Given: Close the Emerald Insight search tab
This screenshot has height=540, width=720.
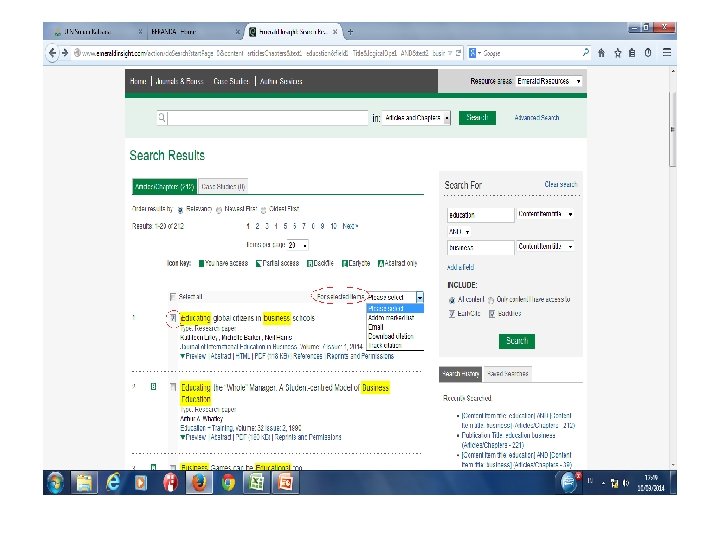Looking at the screenshot, I should [x=335, y=32].
